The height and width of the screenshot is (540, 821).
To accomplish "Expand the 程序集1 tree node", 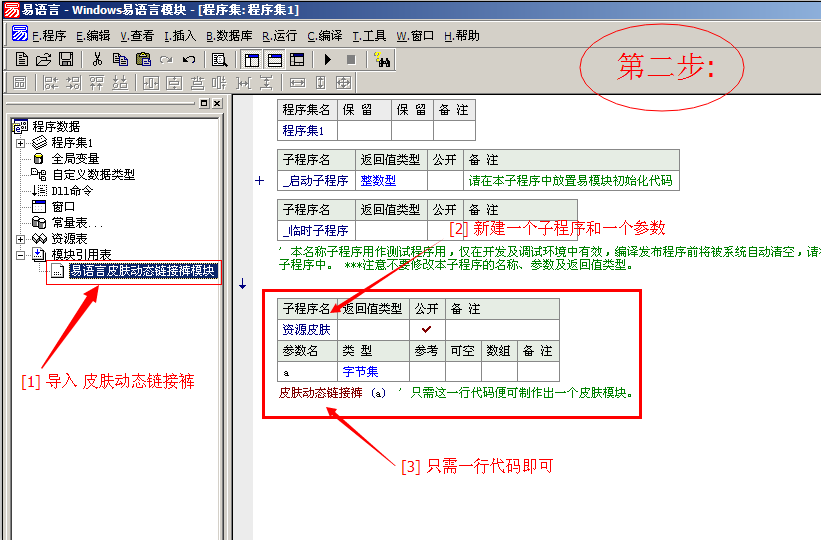I will click(20, 143).
